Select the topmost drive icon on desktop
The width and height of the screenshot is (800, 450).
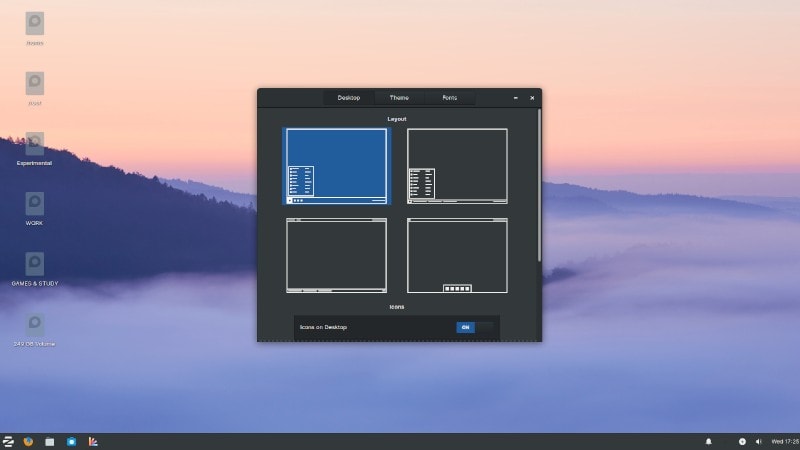[34, 29]
